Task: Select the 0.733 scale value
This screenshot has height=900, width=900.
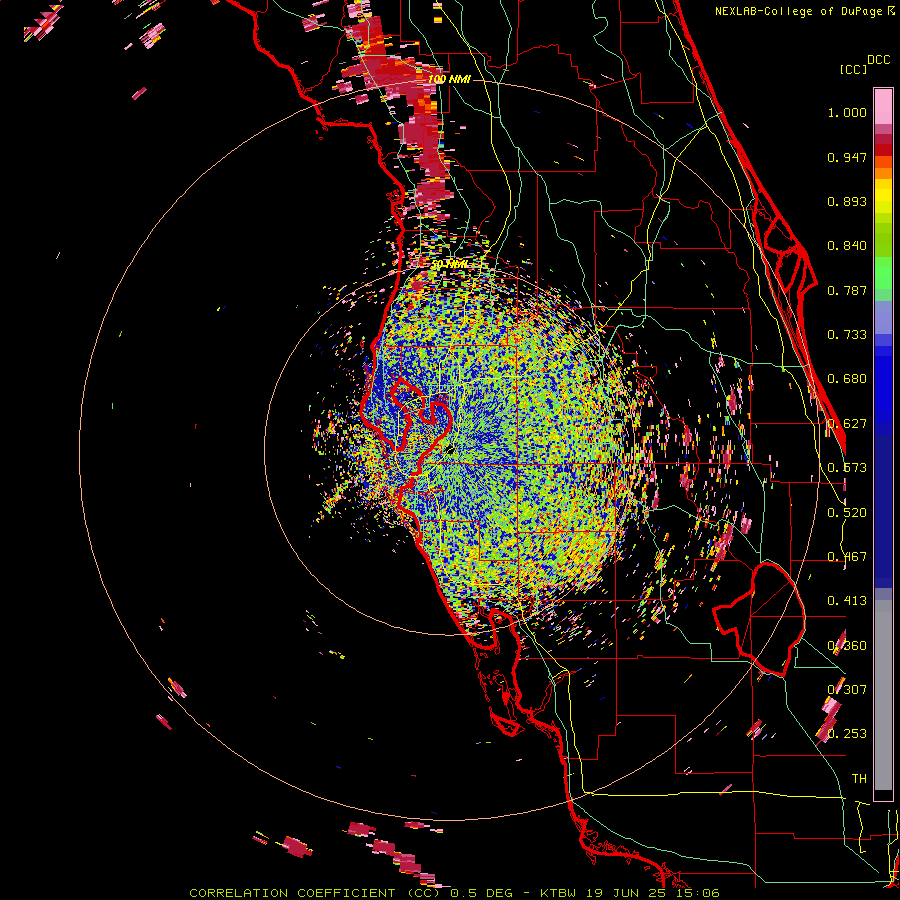Action: point(847,335)
